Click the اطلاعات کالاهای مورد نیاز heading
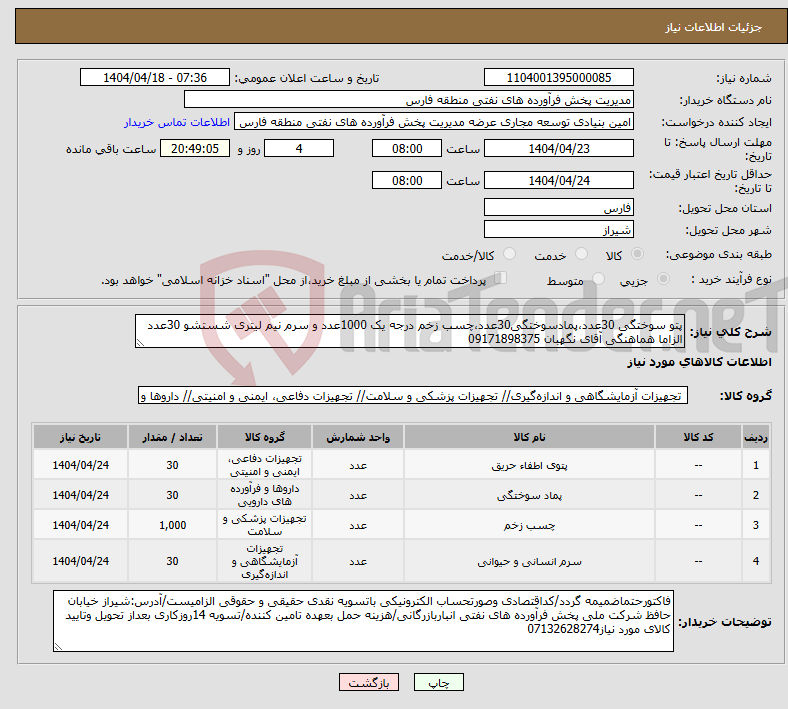788x709 pixels. point(699,362)
